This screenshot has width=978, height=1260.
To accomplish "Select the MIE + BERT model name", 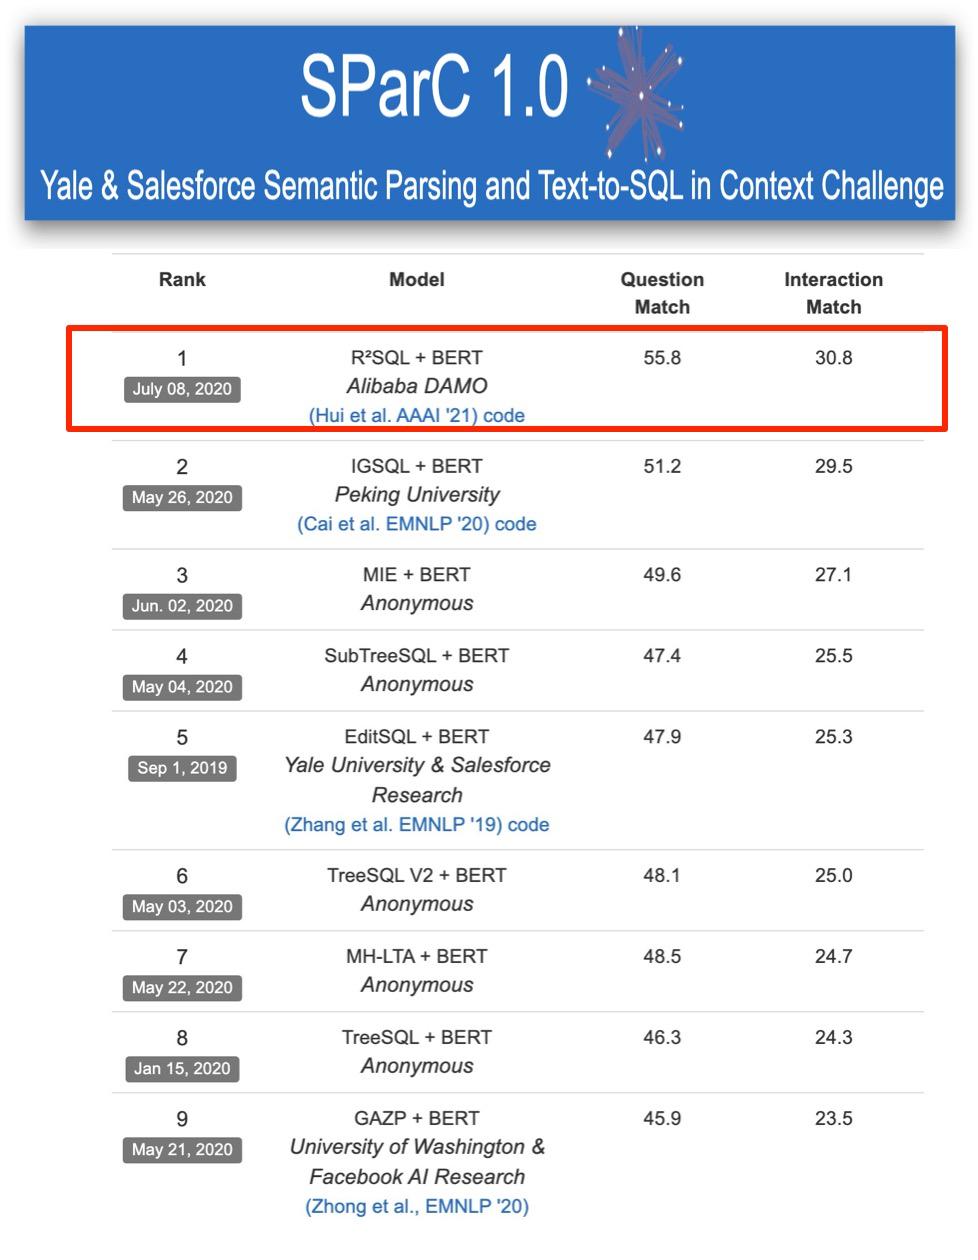I will pos(417,575).
